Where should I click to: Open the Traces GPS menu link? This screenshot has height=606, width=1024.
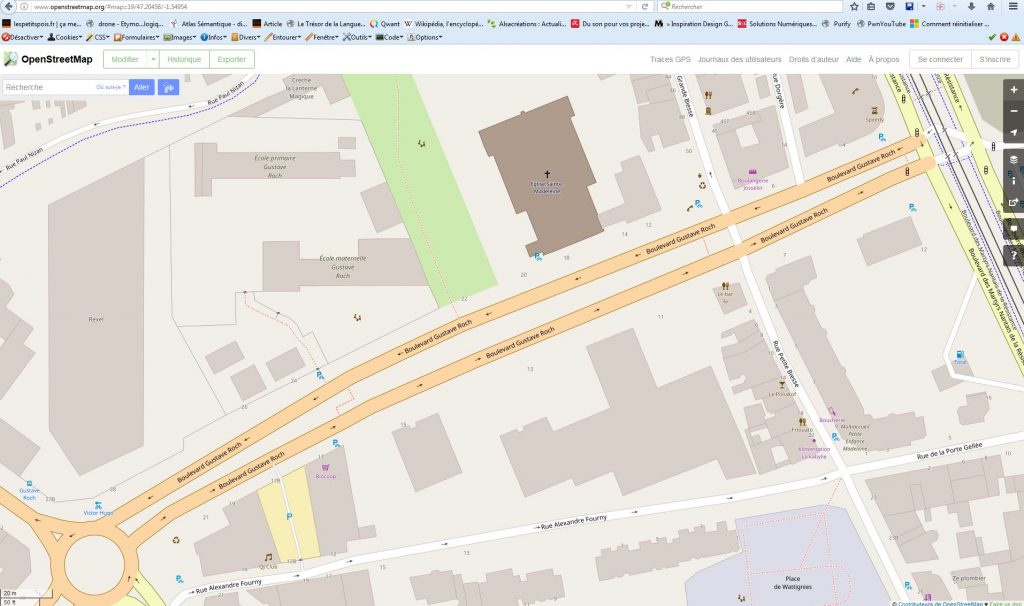[670, 59]
